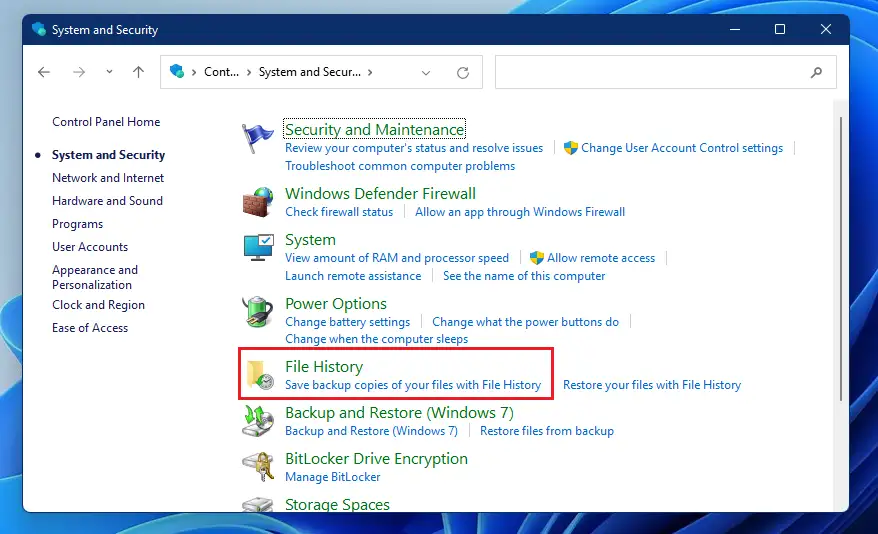Viewport: 878px width, 534px height.
Task: Click the Control Panel icon in address bar
Action: pyautogui.click(x=177, y=72)
